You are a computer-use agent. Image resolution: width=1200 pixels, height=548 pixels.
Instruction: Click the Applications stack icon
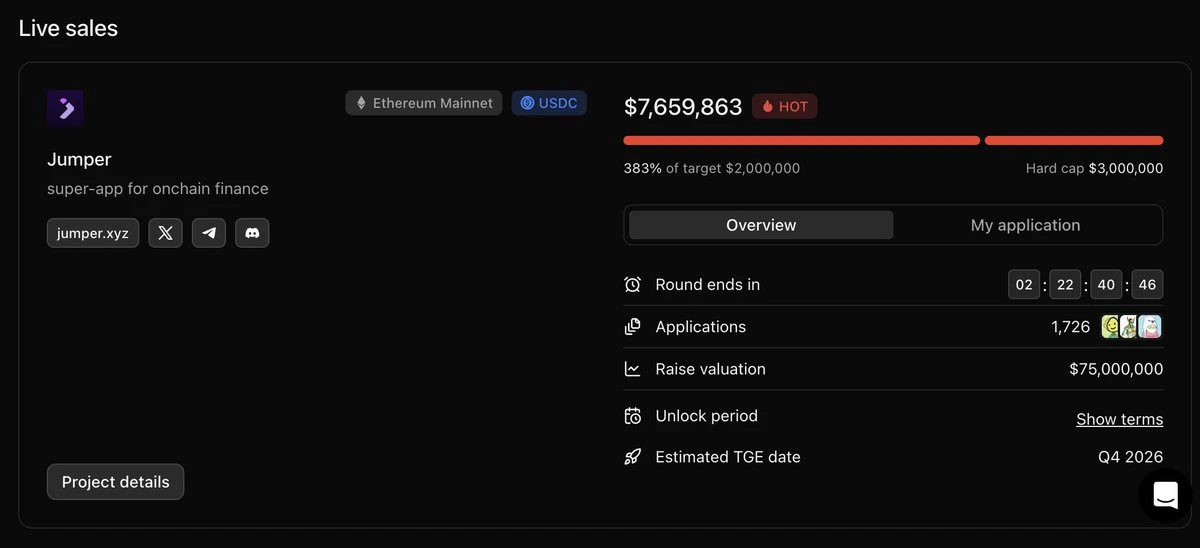click(632, 327)
